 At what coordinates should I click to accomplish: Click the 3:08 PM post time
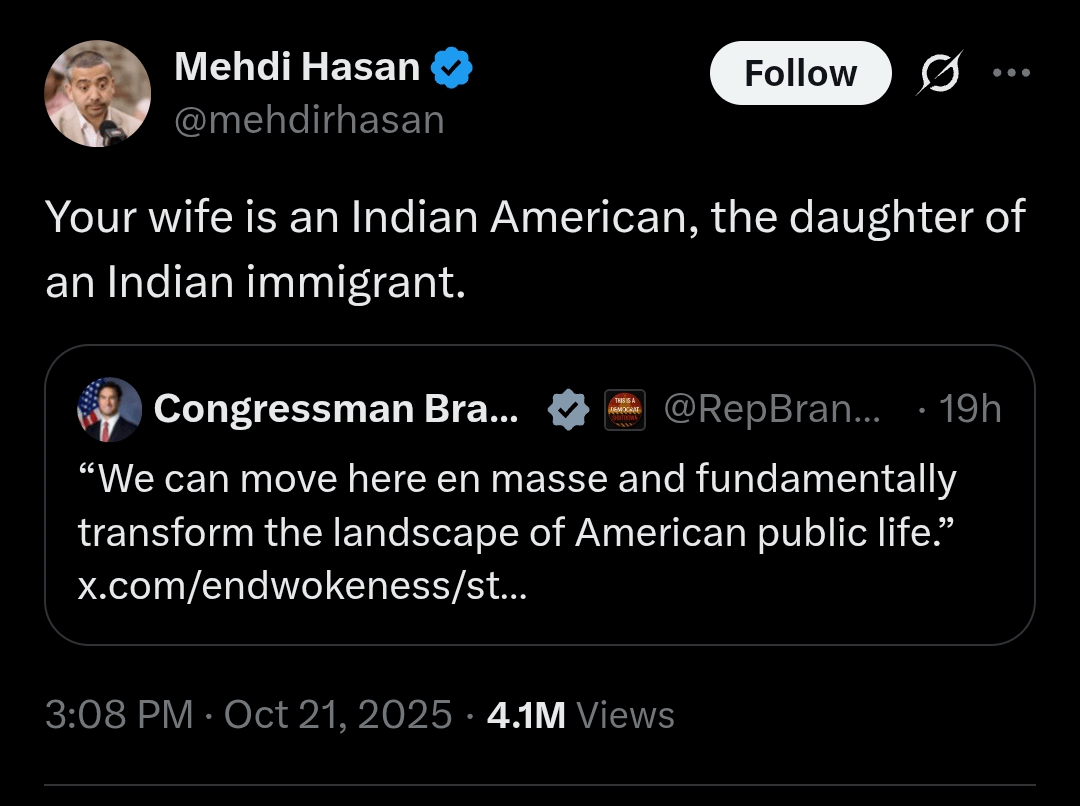click(119, 715)
